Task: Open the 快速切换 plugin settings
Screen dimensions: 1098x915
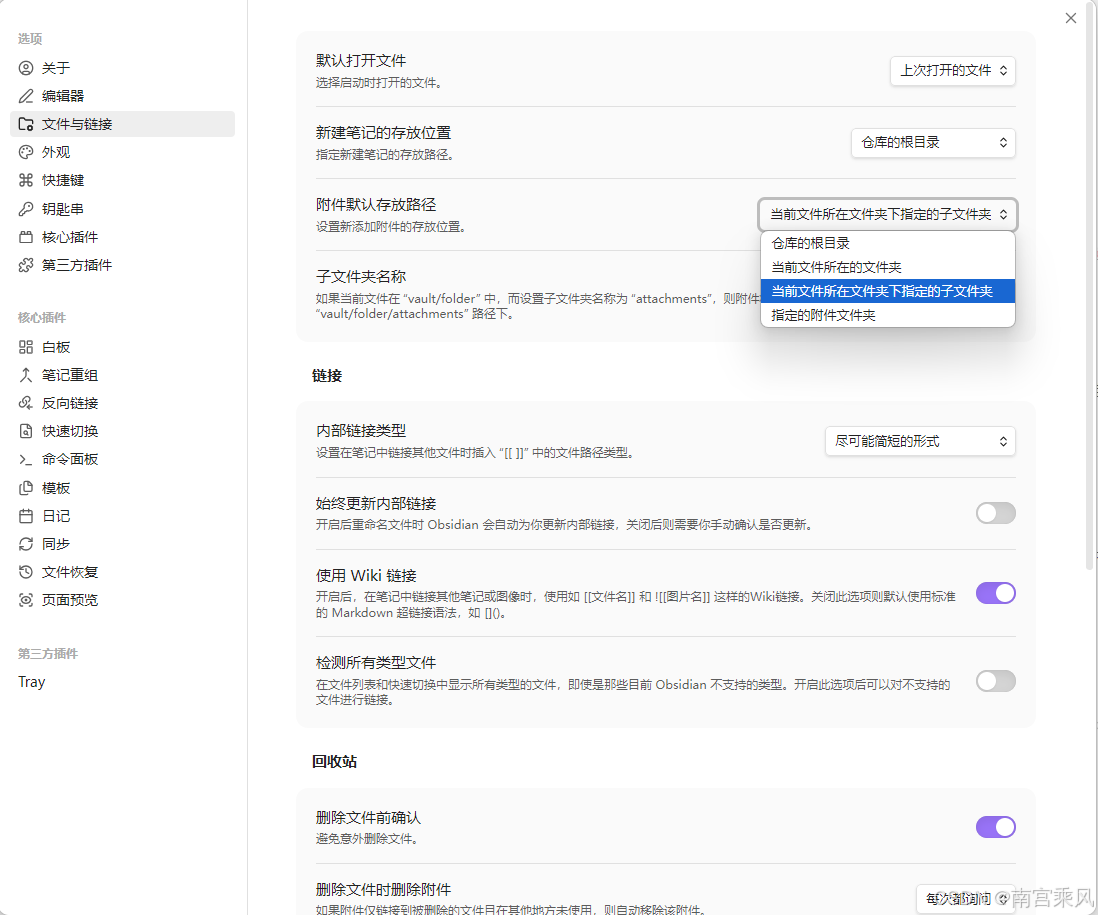Action: (x=123, y=431)
